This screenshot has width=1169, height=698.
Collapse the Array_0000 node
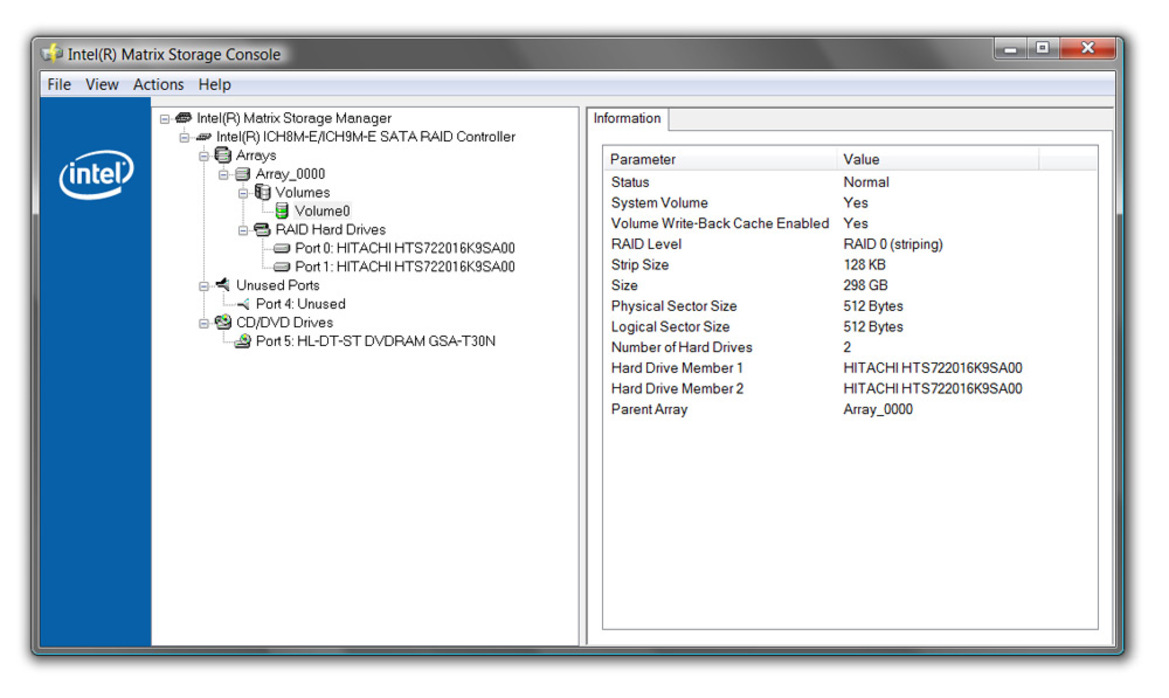[x=223, y=174]
